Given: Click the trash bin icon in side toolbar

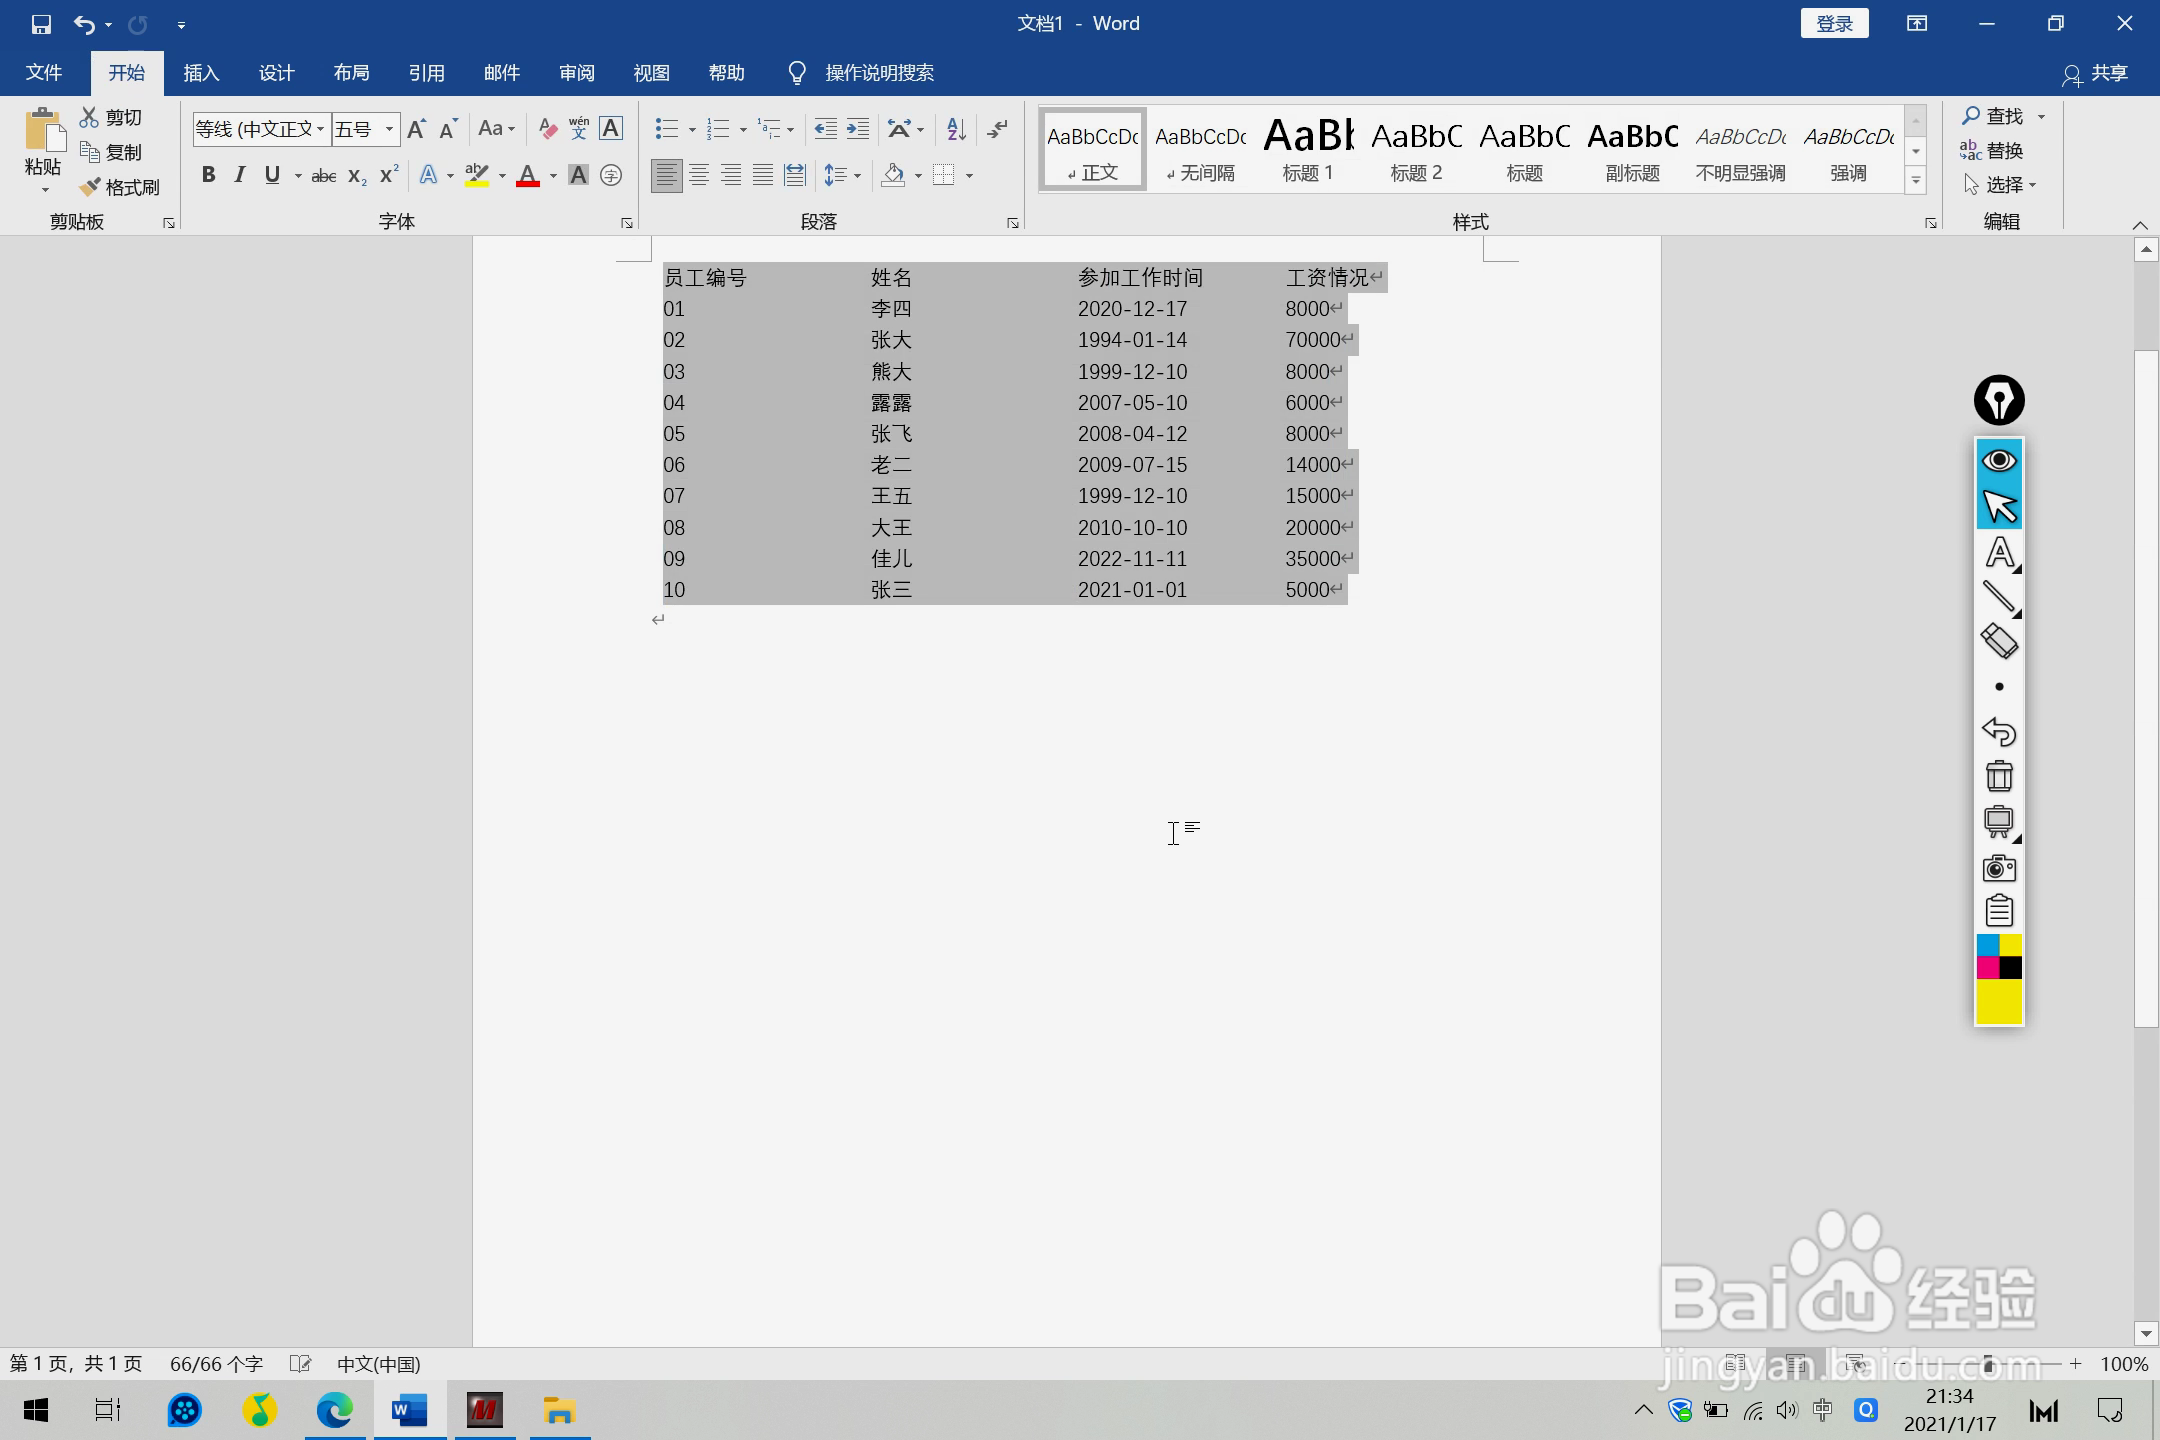Looking at the screenshot, I should 1999,777.
